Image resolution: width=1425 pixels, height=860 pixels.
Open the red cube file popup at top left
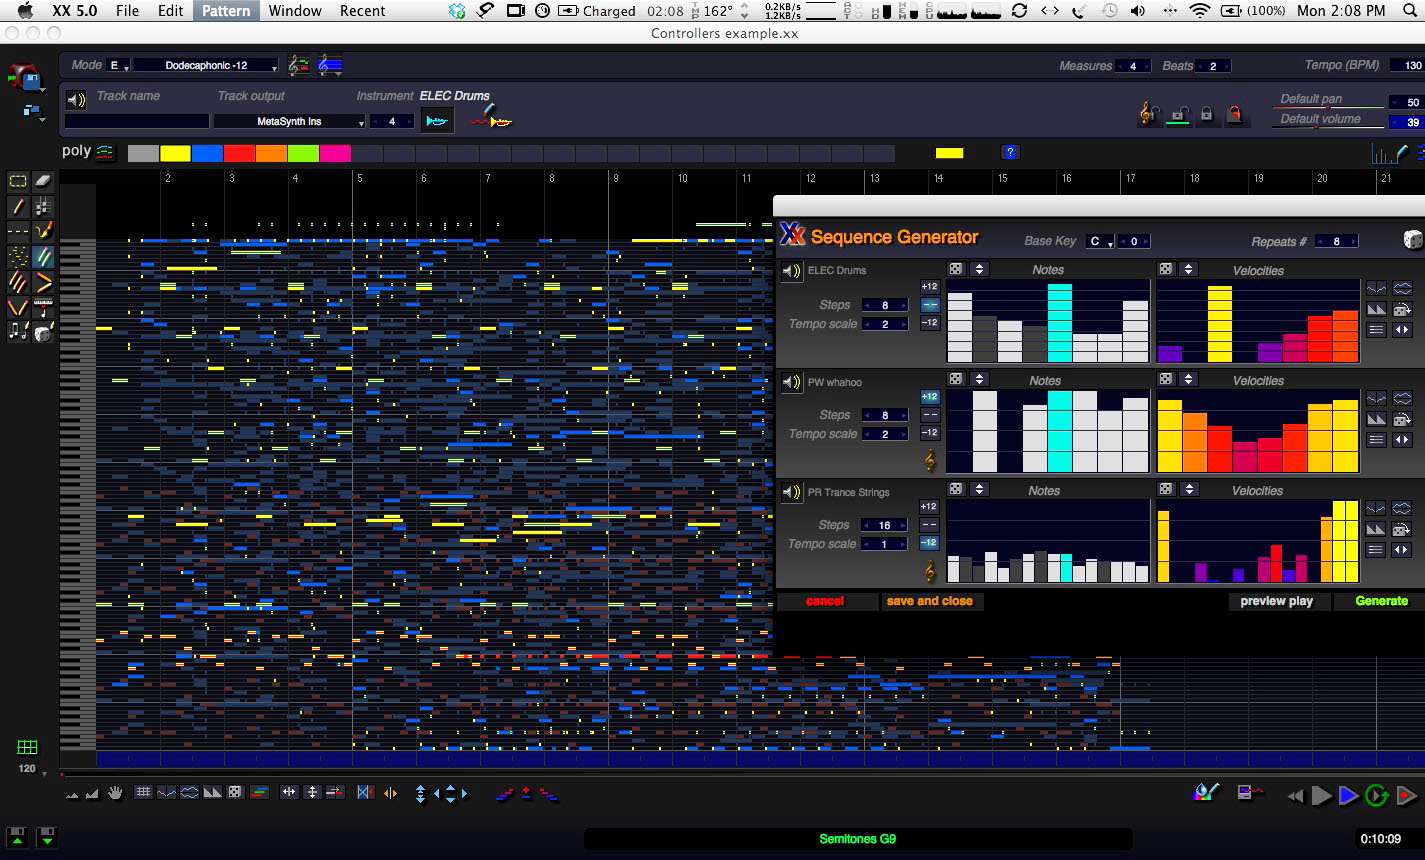(26, 79)
